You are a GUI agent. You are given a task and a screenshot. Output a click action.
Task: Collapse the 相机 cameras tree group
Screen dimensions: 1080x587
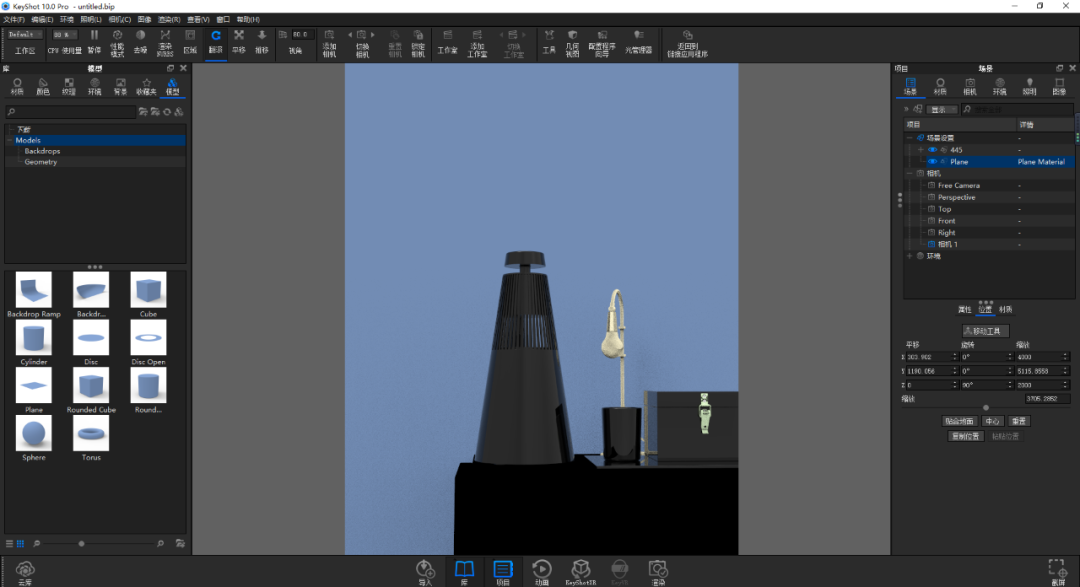point(910,174)
